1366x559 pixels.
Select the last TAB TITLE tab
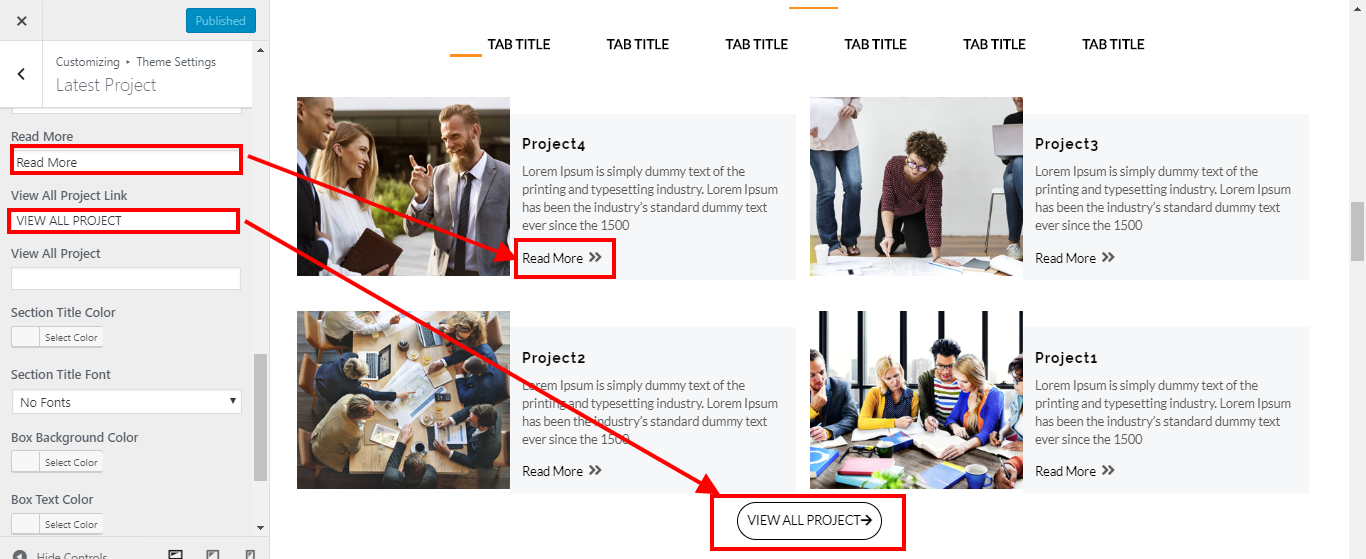1113,44
